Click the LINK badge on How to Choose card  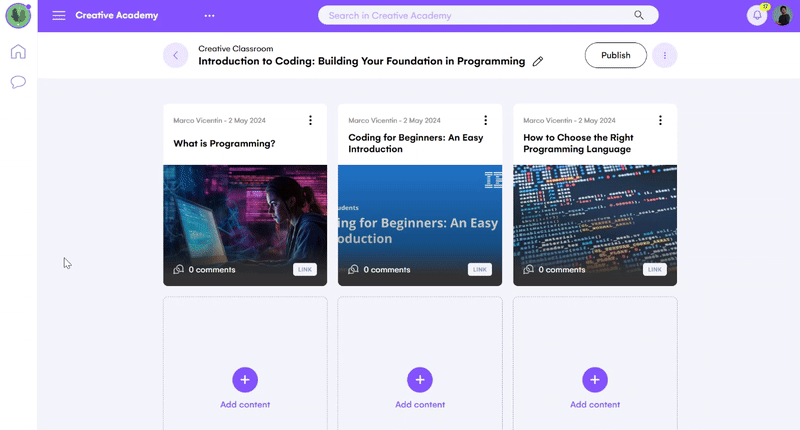(x=655, y=269)
